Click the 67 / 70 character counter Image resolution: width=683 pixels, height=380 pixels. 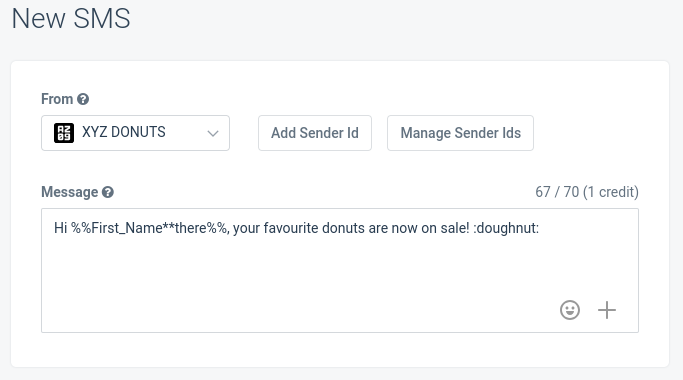pos(557,192)
